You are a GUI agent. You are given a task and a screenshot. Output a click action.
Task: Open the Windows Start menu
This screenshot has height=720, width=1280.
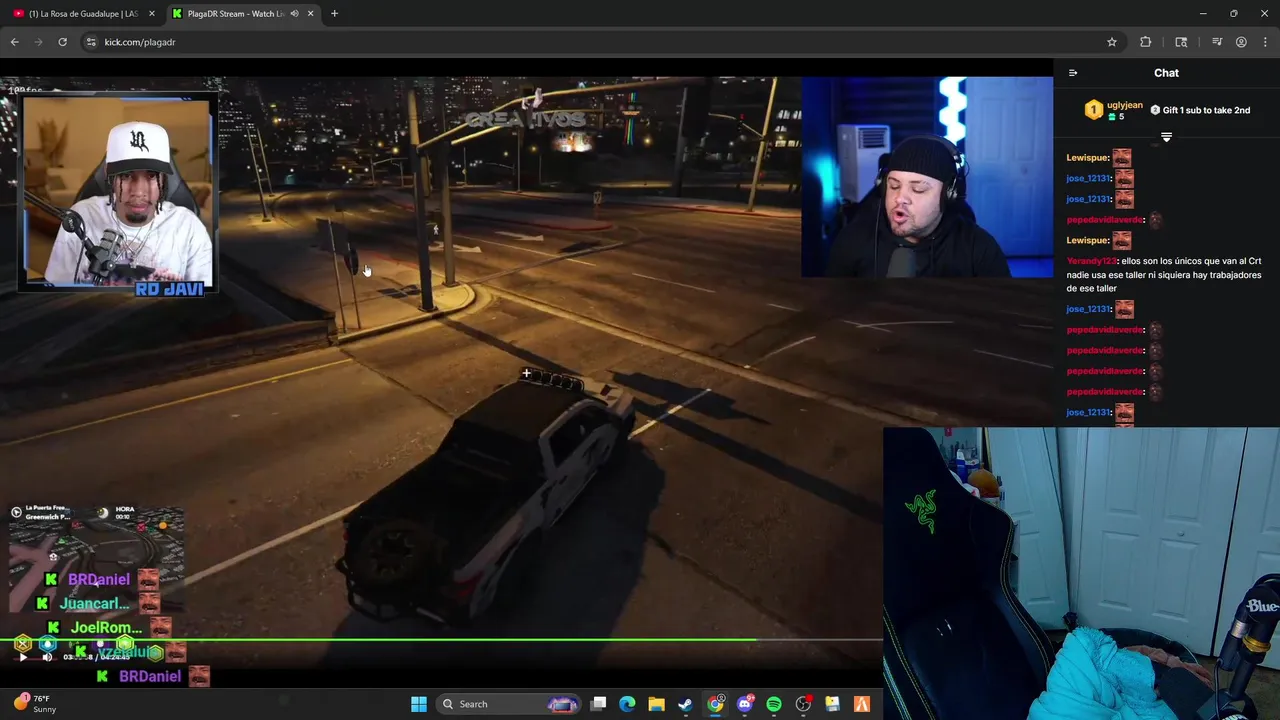(x=419, y=704)
